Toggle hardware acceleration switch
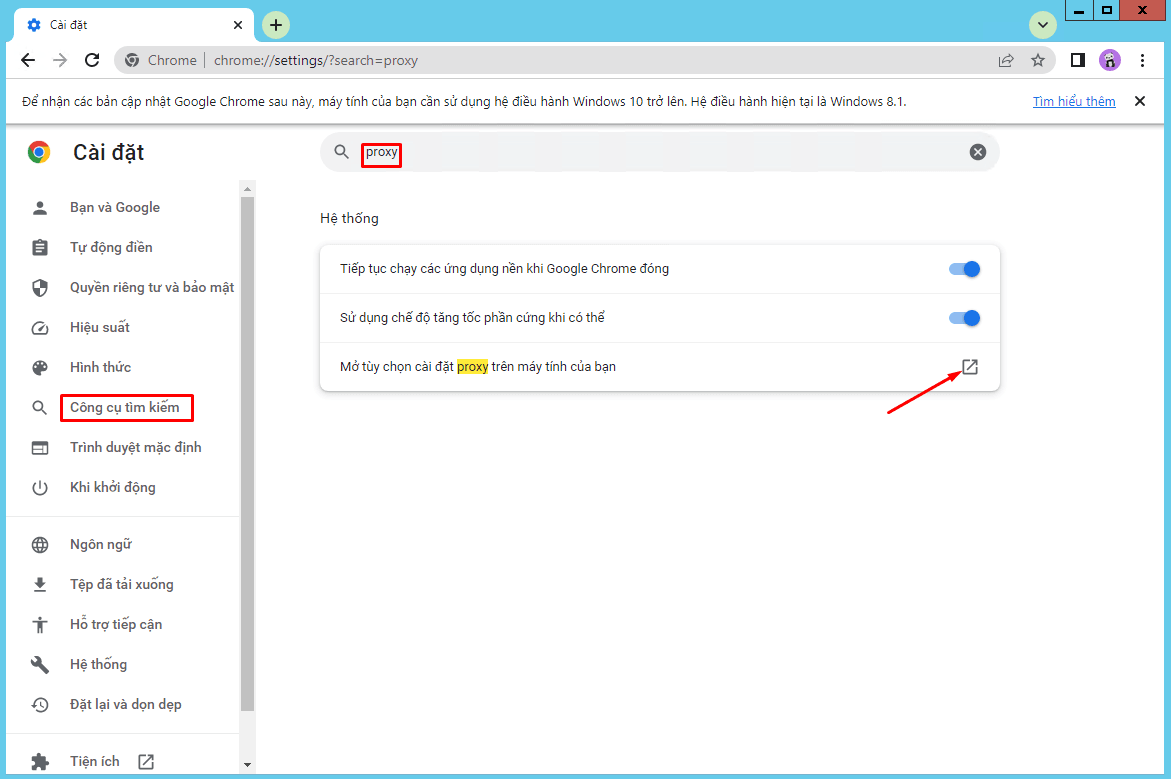 point(964,318)
